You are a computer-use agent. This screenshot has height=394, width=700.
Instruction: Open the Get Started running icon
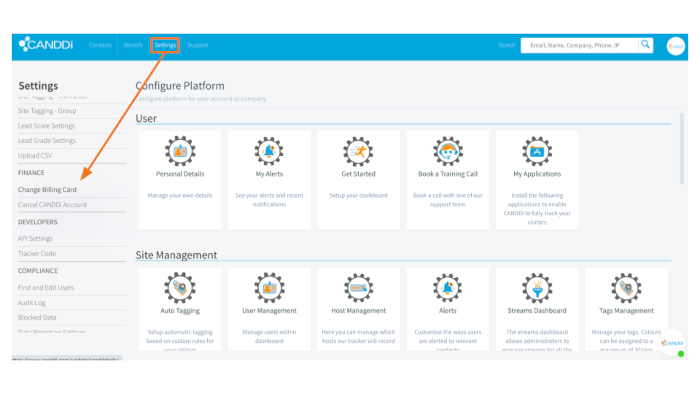coord(358,151)
